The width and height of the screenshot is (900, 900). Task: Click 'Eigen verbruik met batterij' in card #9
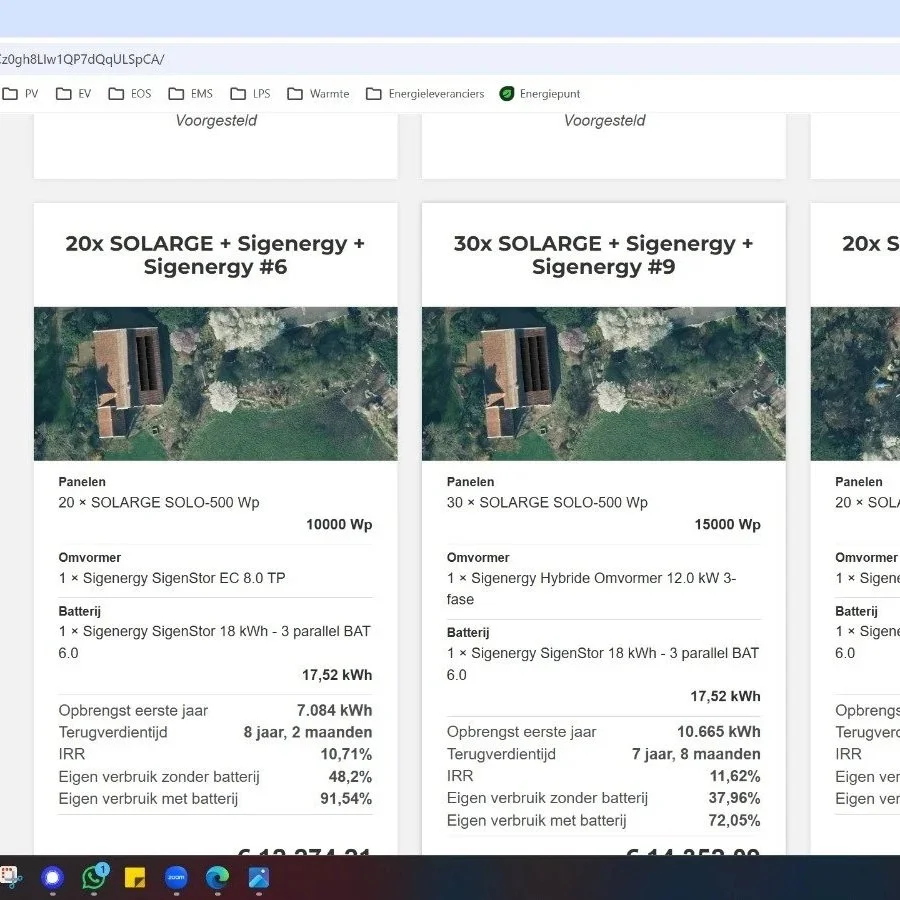coord(536,820)
